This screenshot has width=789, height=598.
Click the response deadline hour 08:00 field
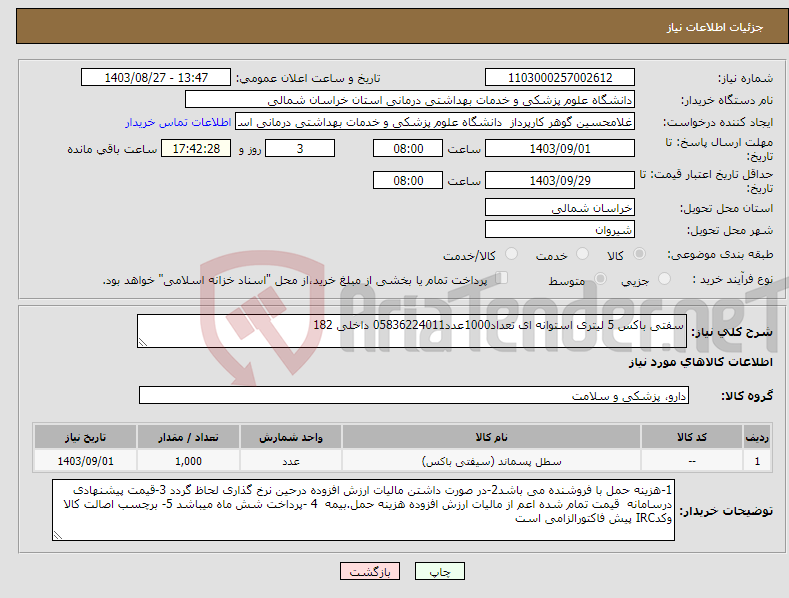point(408,148)
